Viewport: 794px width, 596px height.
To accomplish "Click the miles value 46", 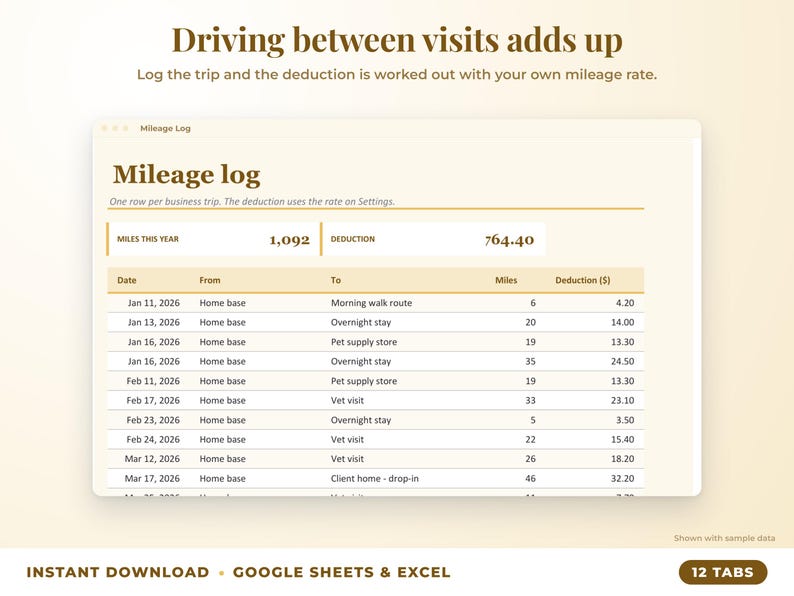I will click(530, 479).
